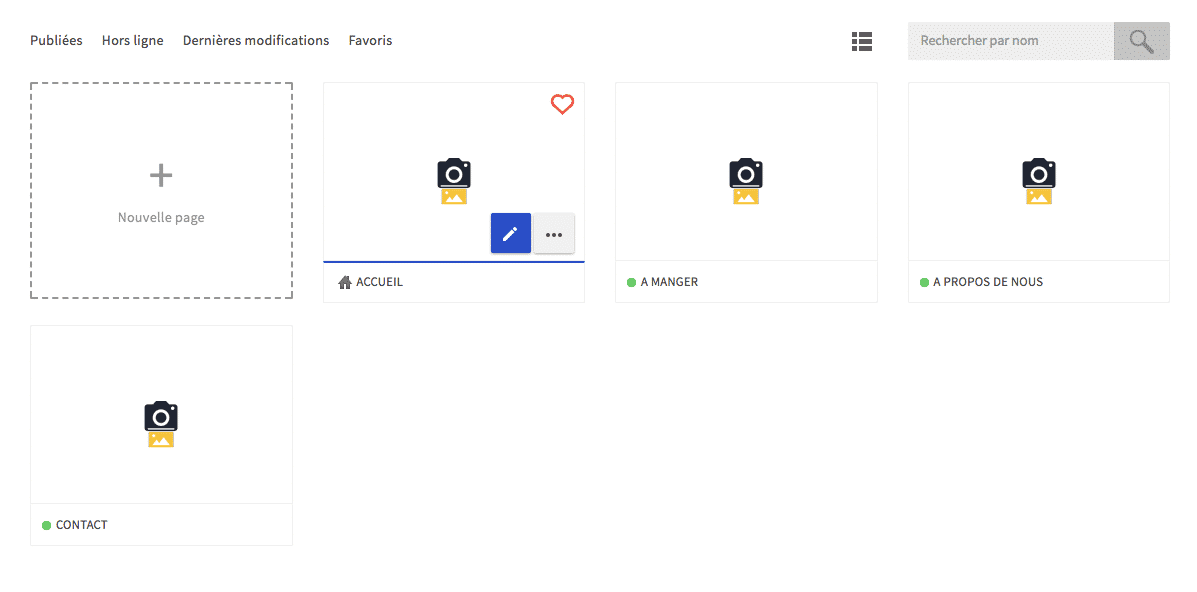Filter by Publiées pages
The width and height of the screenshot is (1197, 592).
(x=56, y=41)
